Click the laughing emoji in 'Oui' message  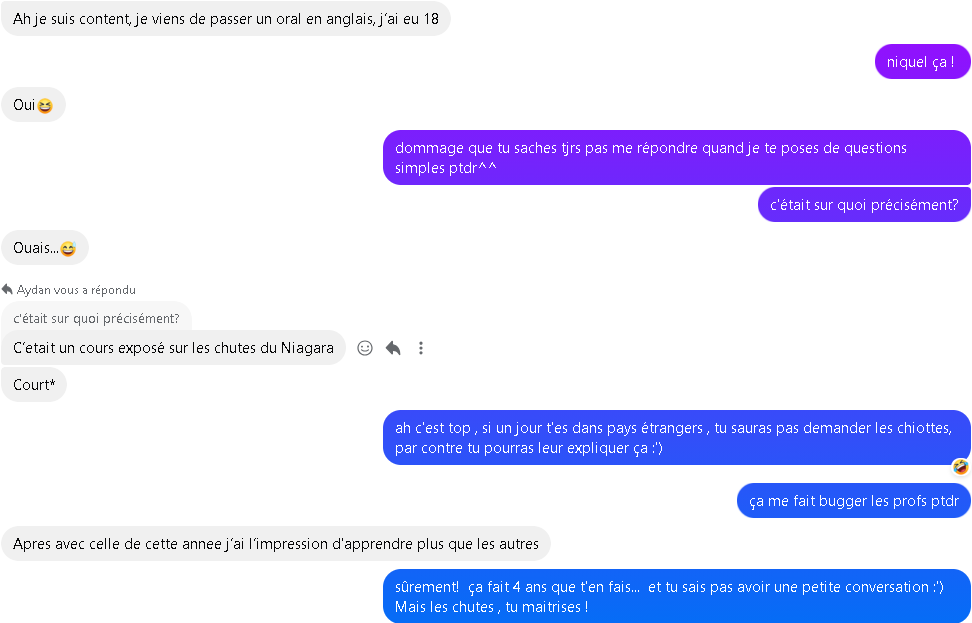coord(45,106)
